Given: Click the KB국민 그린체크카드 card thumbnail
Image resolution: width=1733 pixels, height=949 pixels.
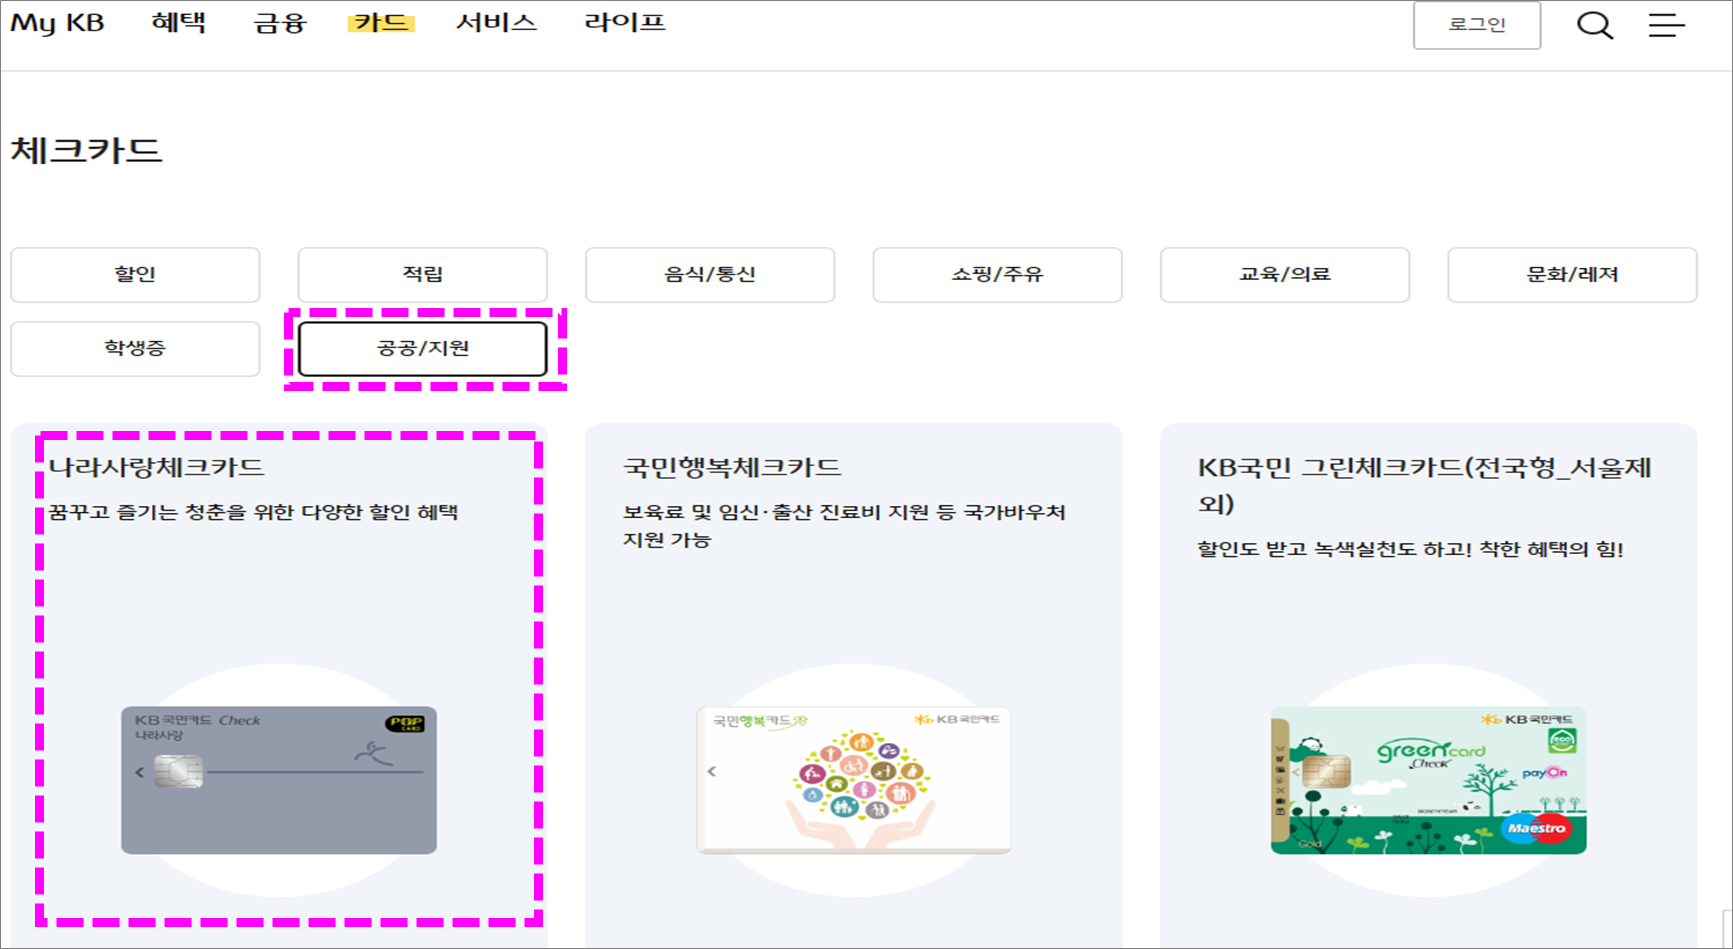Looking at the screenshot, I should (1427, 780).
